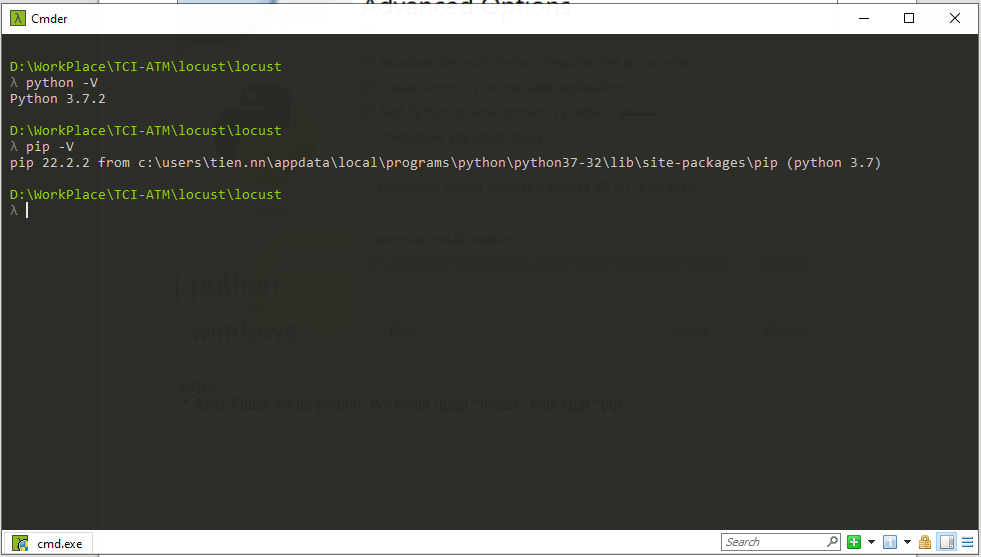Click the Cmder title text
The image size is (981, 557).
pos(49,18)
